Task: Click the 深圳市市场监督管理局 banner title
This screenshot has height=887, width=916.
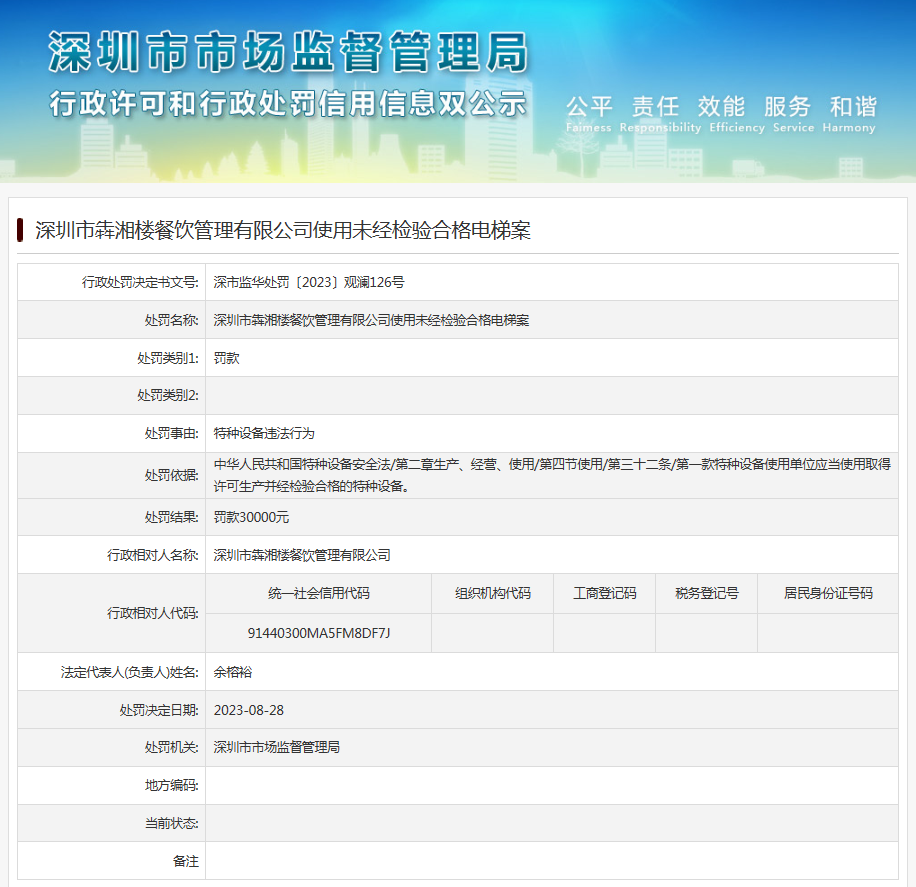Action: pyautogui.click(x=288, y=53)
